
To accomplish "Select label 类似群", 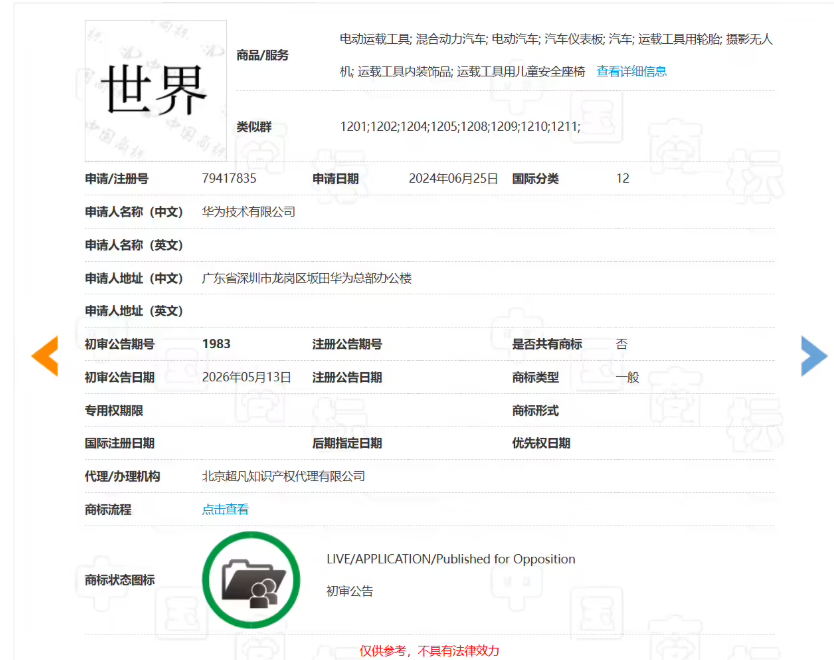I will (x=254, y=127).
